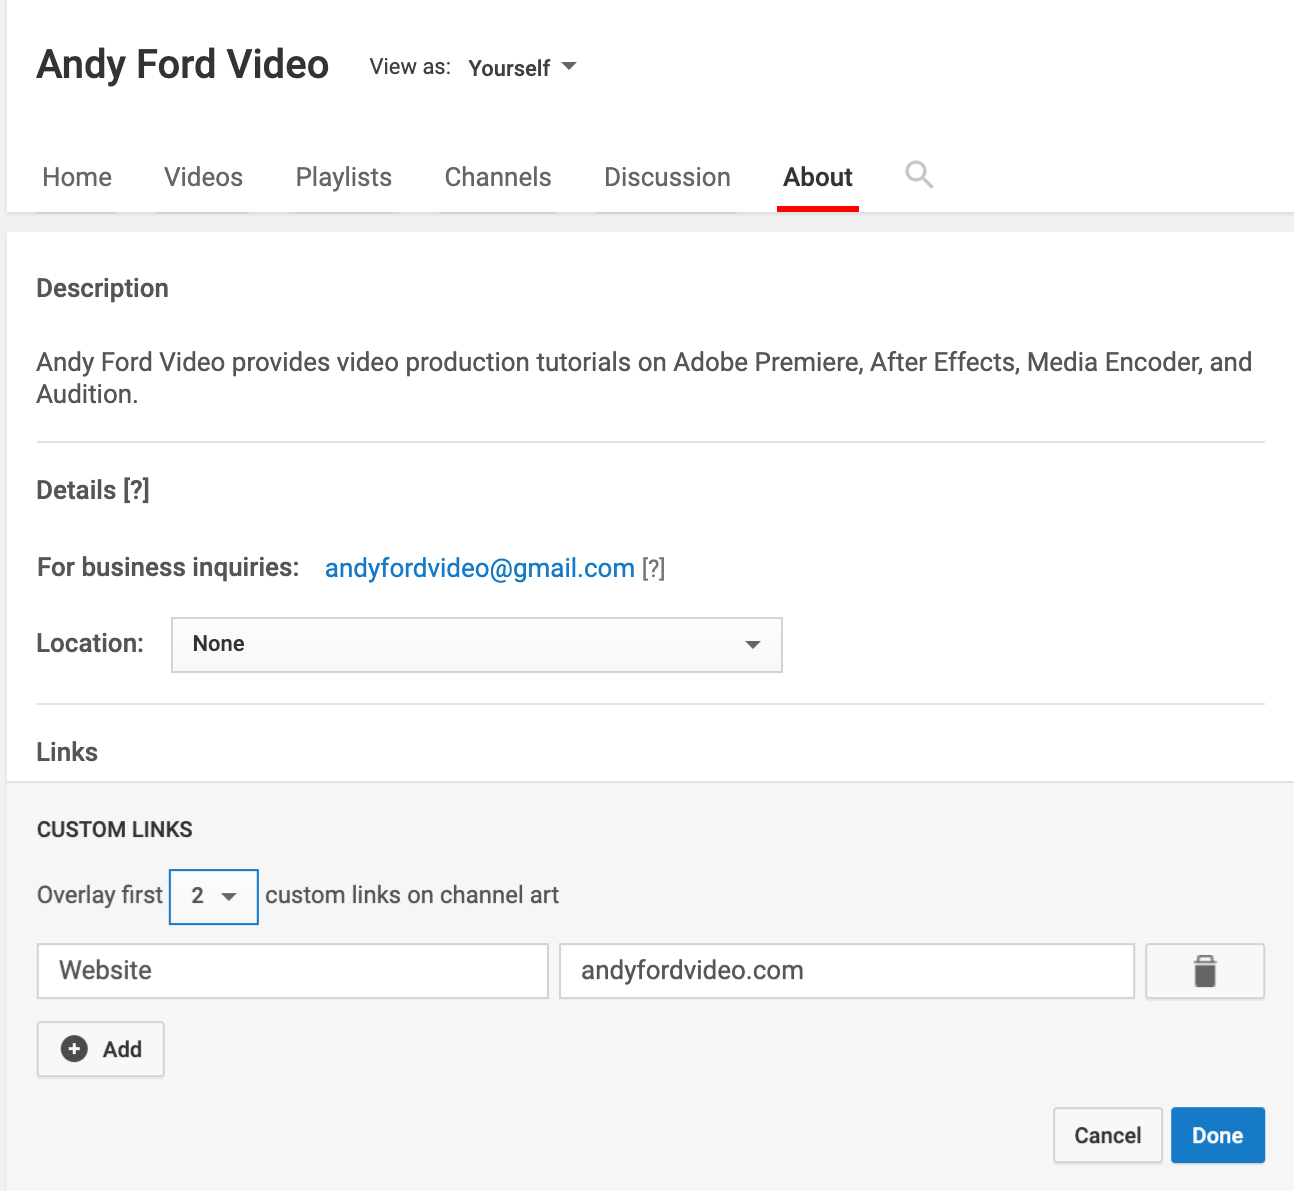1294x1191 pixels.
Task: Switch to the Discussion tab
Action: point(667,178)
